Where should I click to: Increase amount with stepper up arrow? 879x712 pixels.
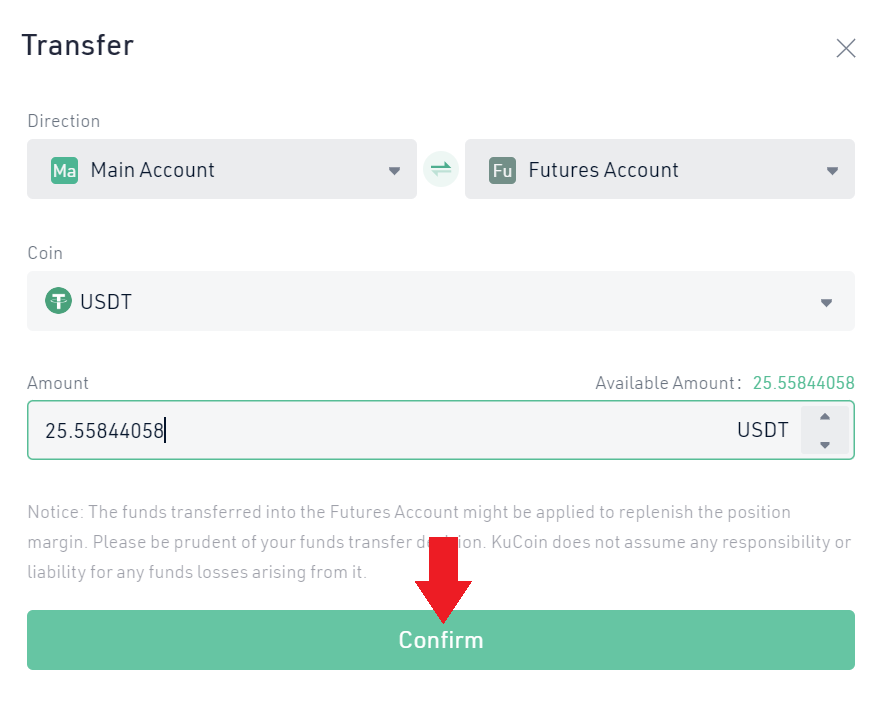(825, 417)
